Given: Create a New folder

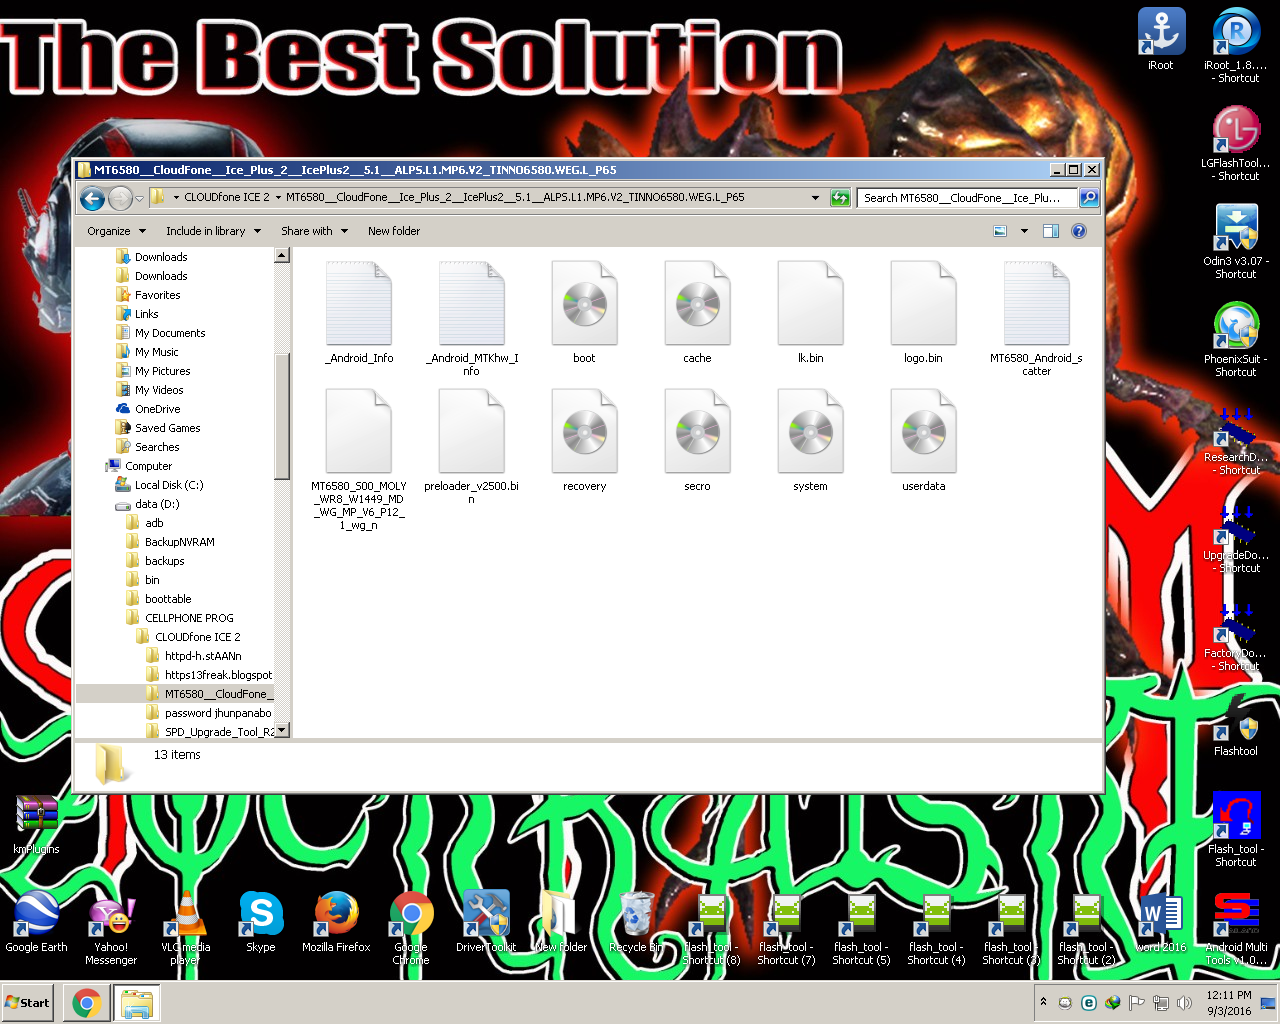Looking at the screenshot, I should click(394, 231).
